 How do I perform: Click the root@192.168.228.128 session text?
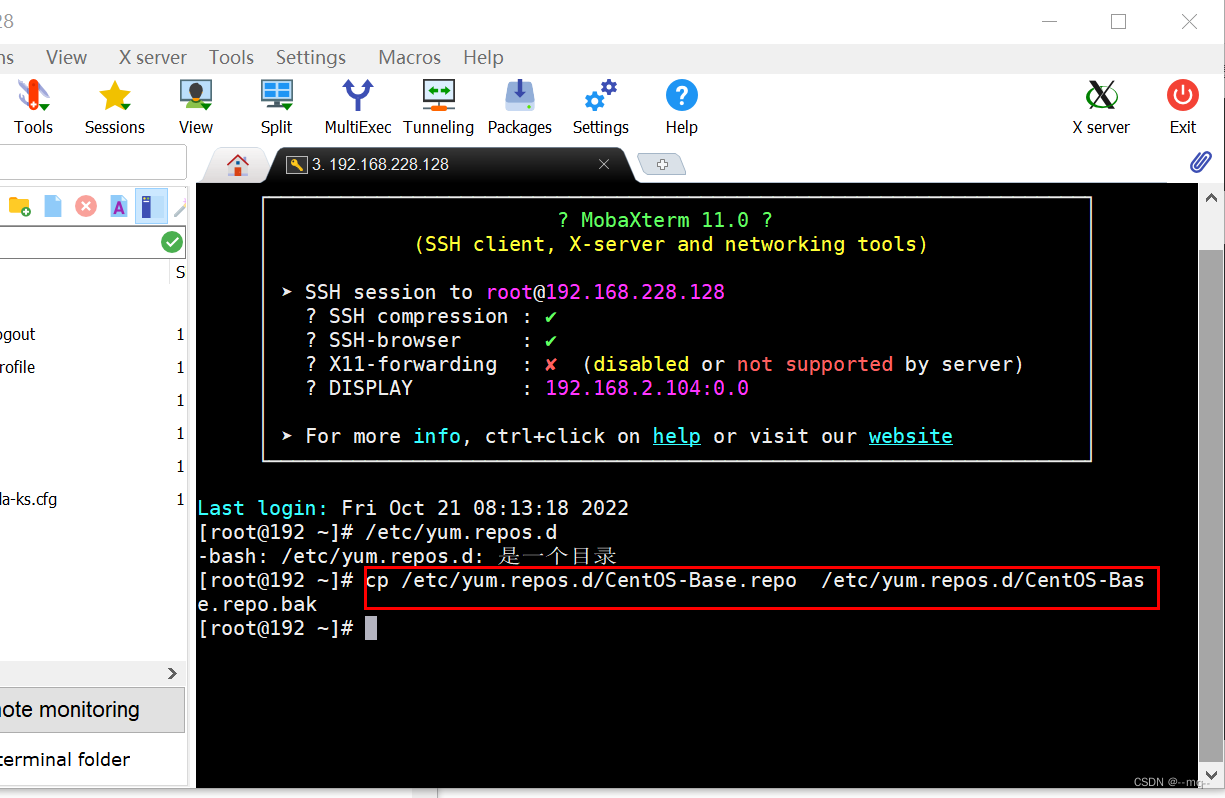tap(605, 292)
